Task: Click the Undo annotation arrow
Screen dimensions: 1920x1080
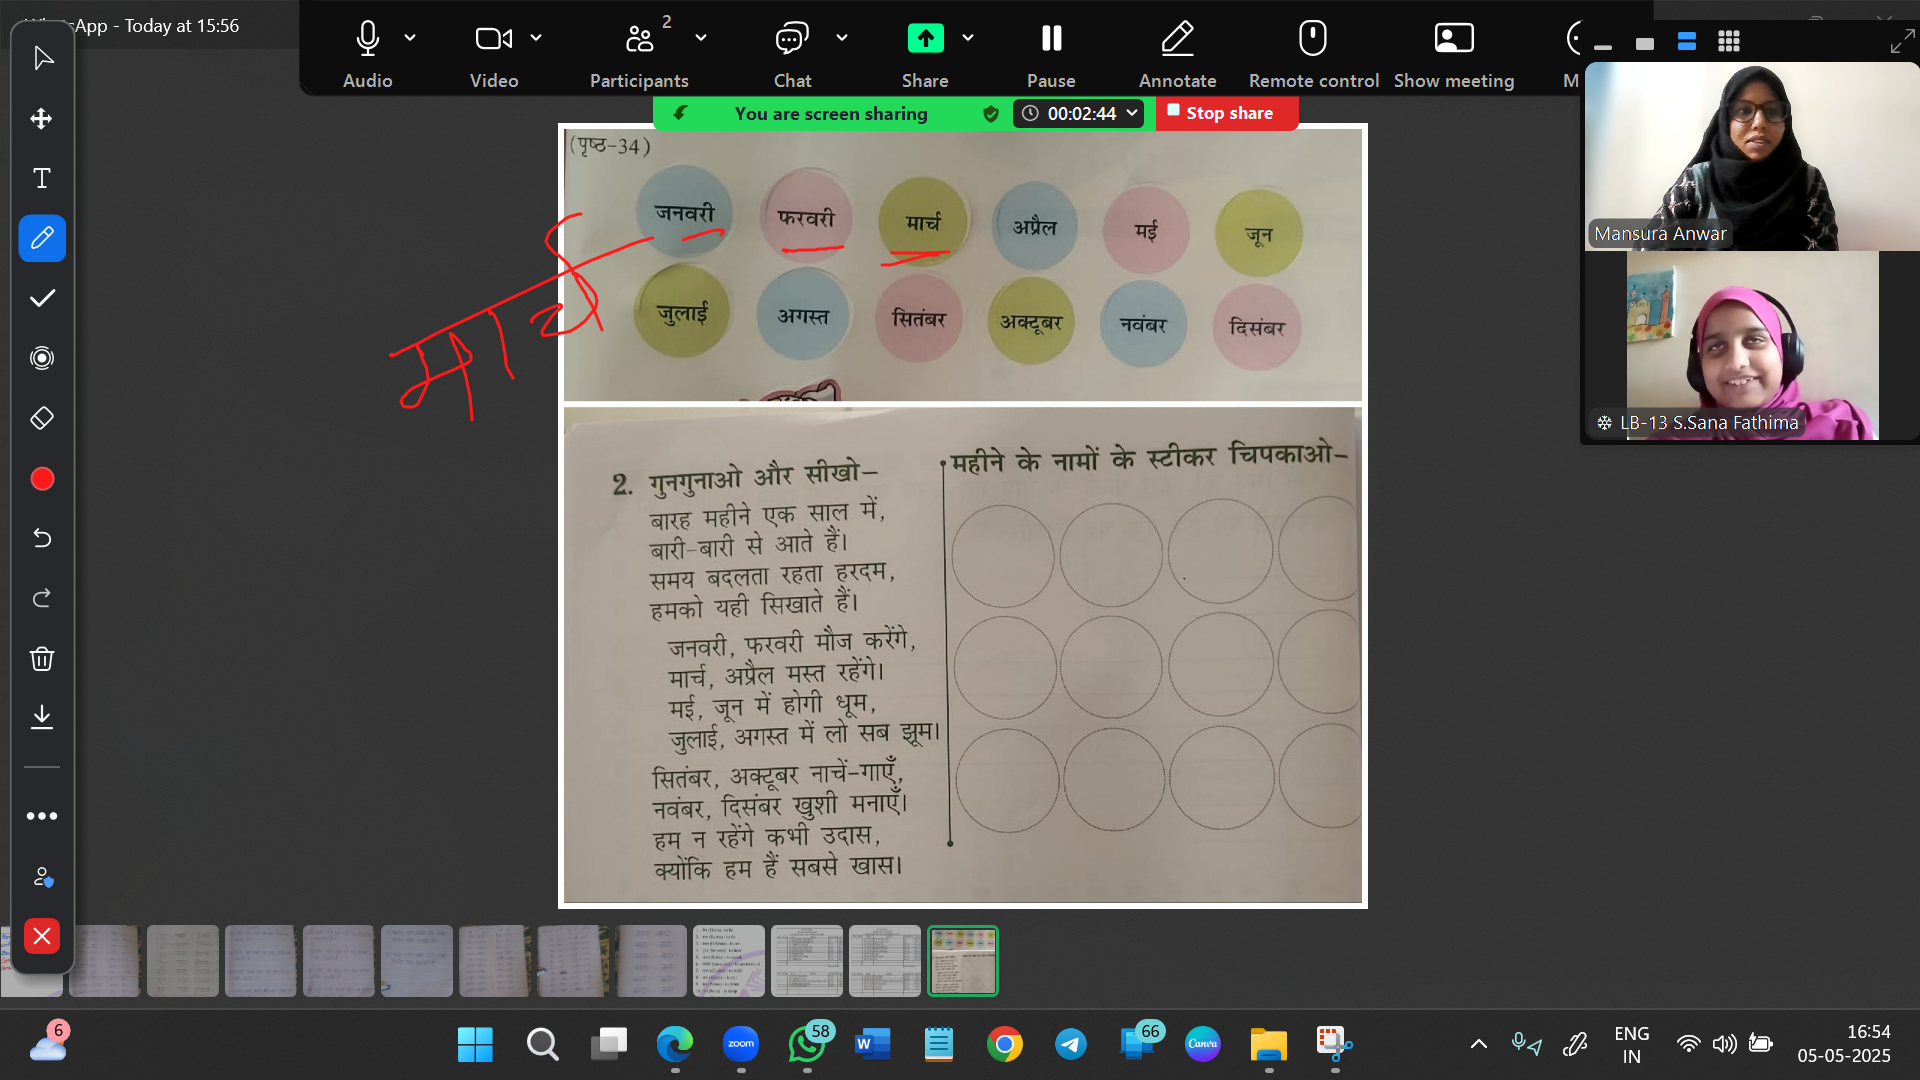Action: click(42, 538)
